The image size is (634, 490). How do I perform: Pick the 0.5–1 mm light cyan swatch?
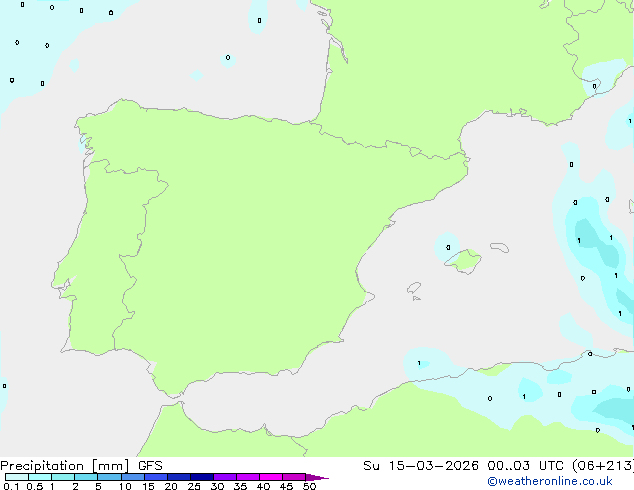click(40, 477)
